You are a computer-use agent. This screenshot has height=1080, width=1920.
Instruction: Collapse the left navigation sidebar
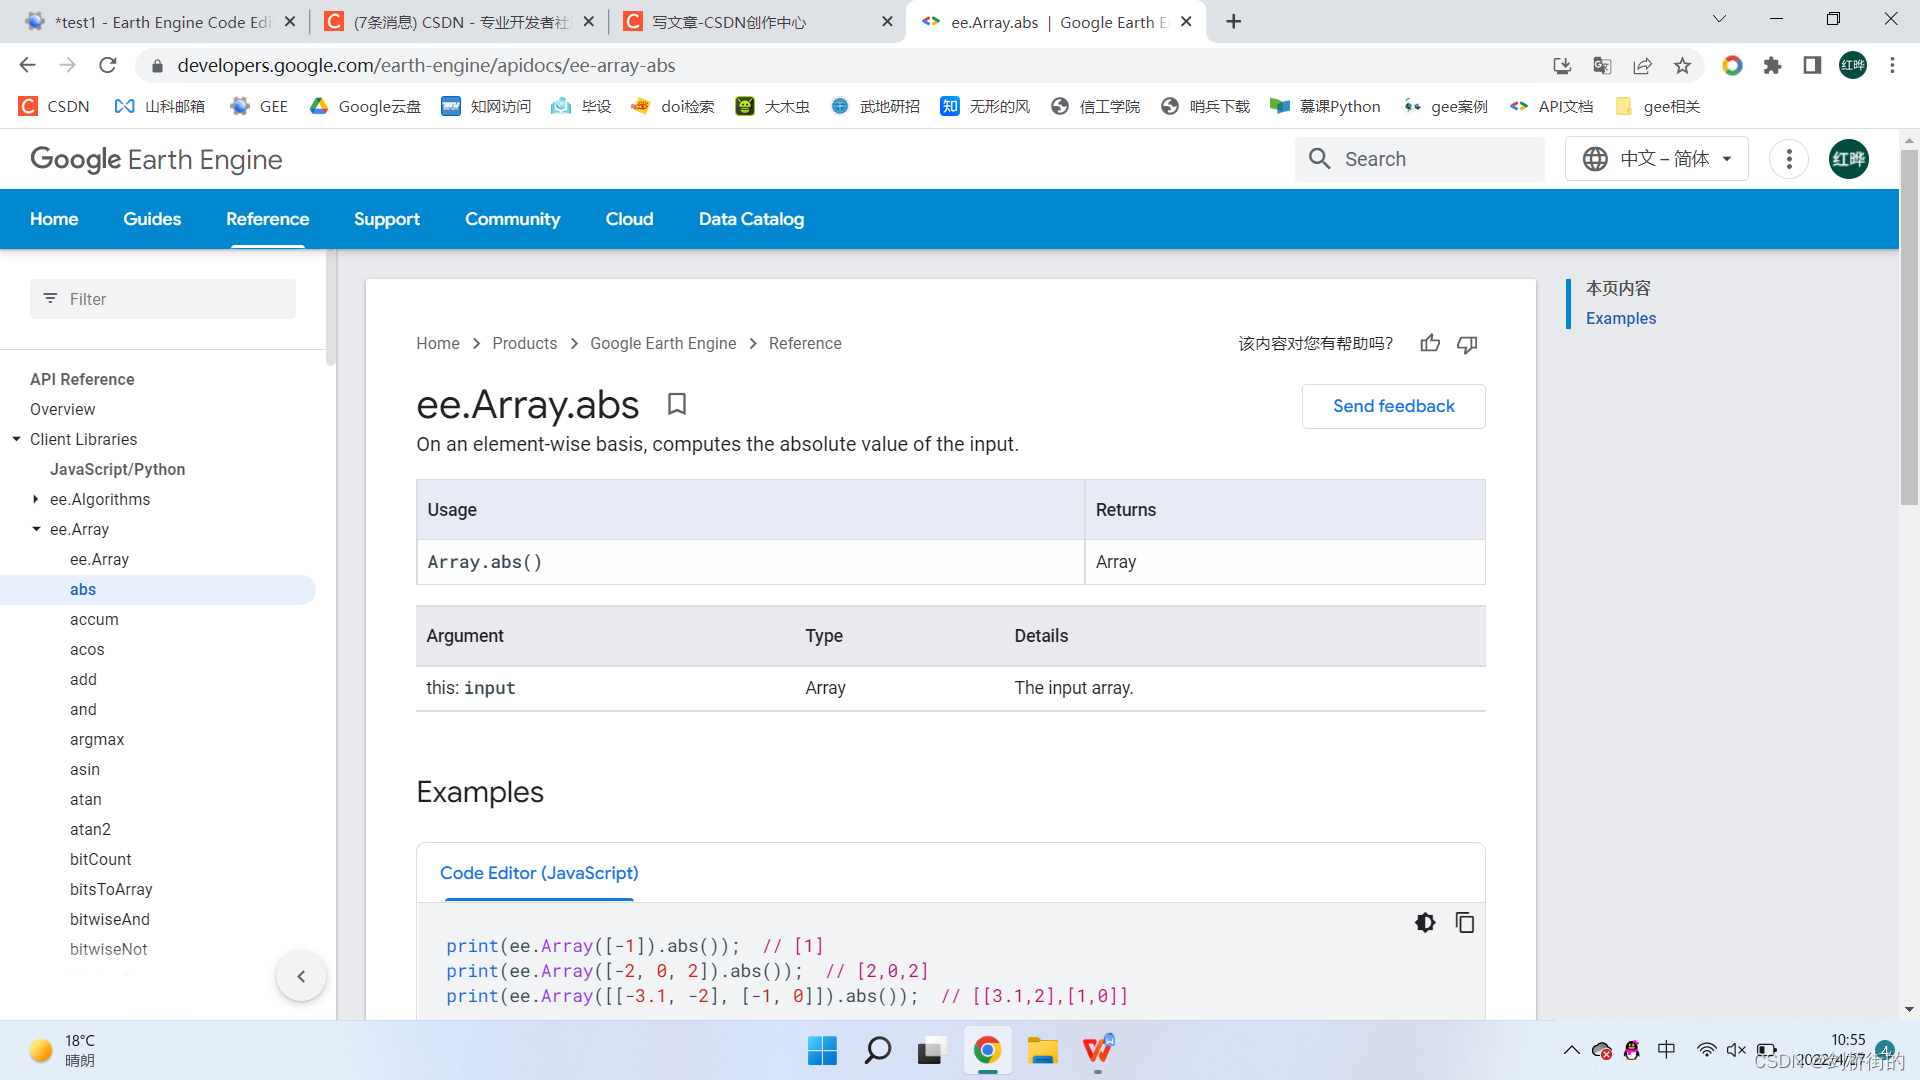pos(301,976)
